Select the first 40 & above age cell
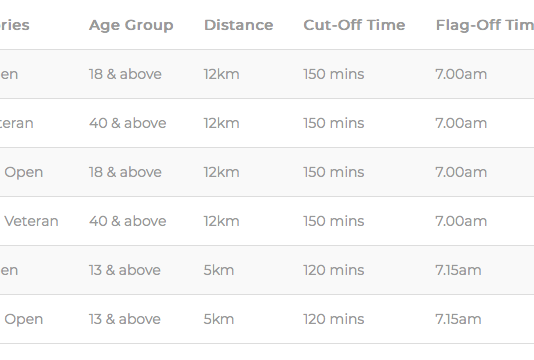 click(x=127, y=123)
